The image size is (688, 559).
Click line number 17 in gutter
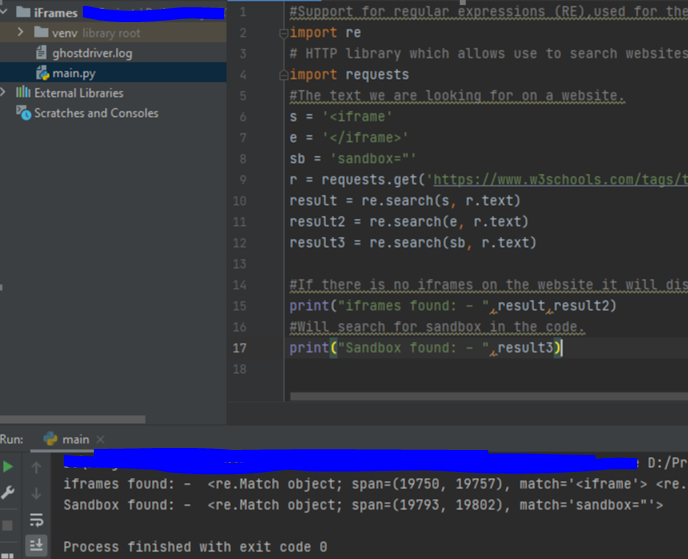[240, 348]
